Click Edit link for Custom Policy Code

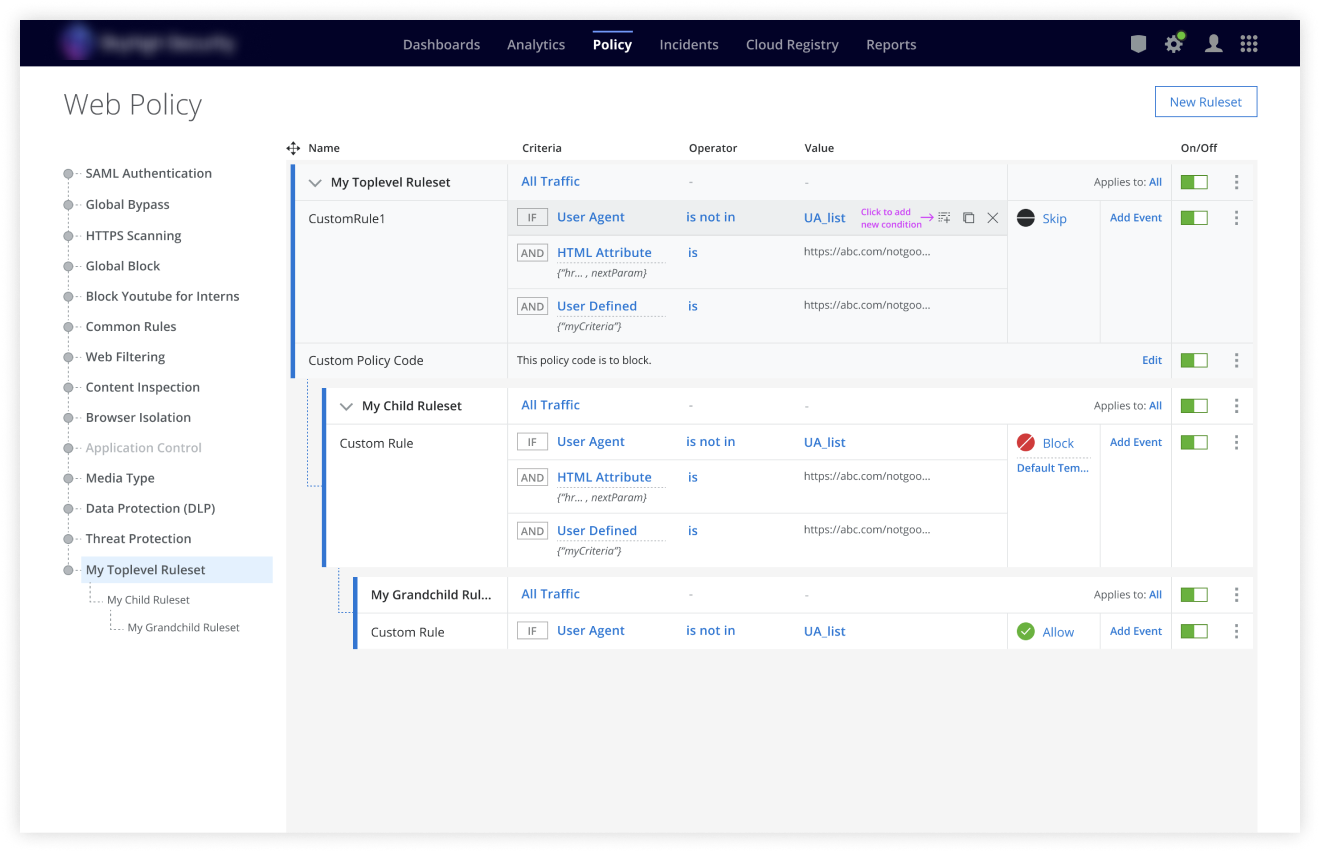coord(1152,360)
